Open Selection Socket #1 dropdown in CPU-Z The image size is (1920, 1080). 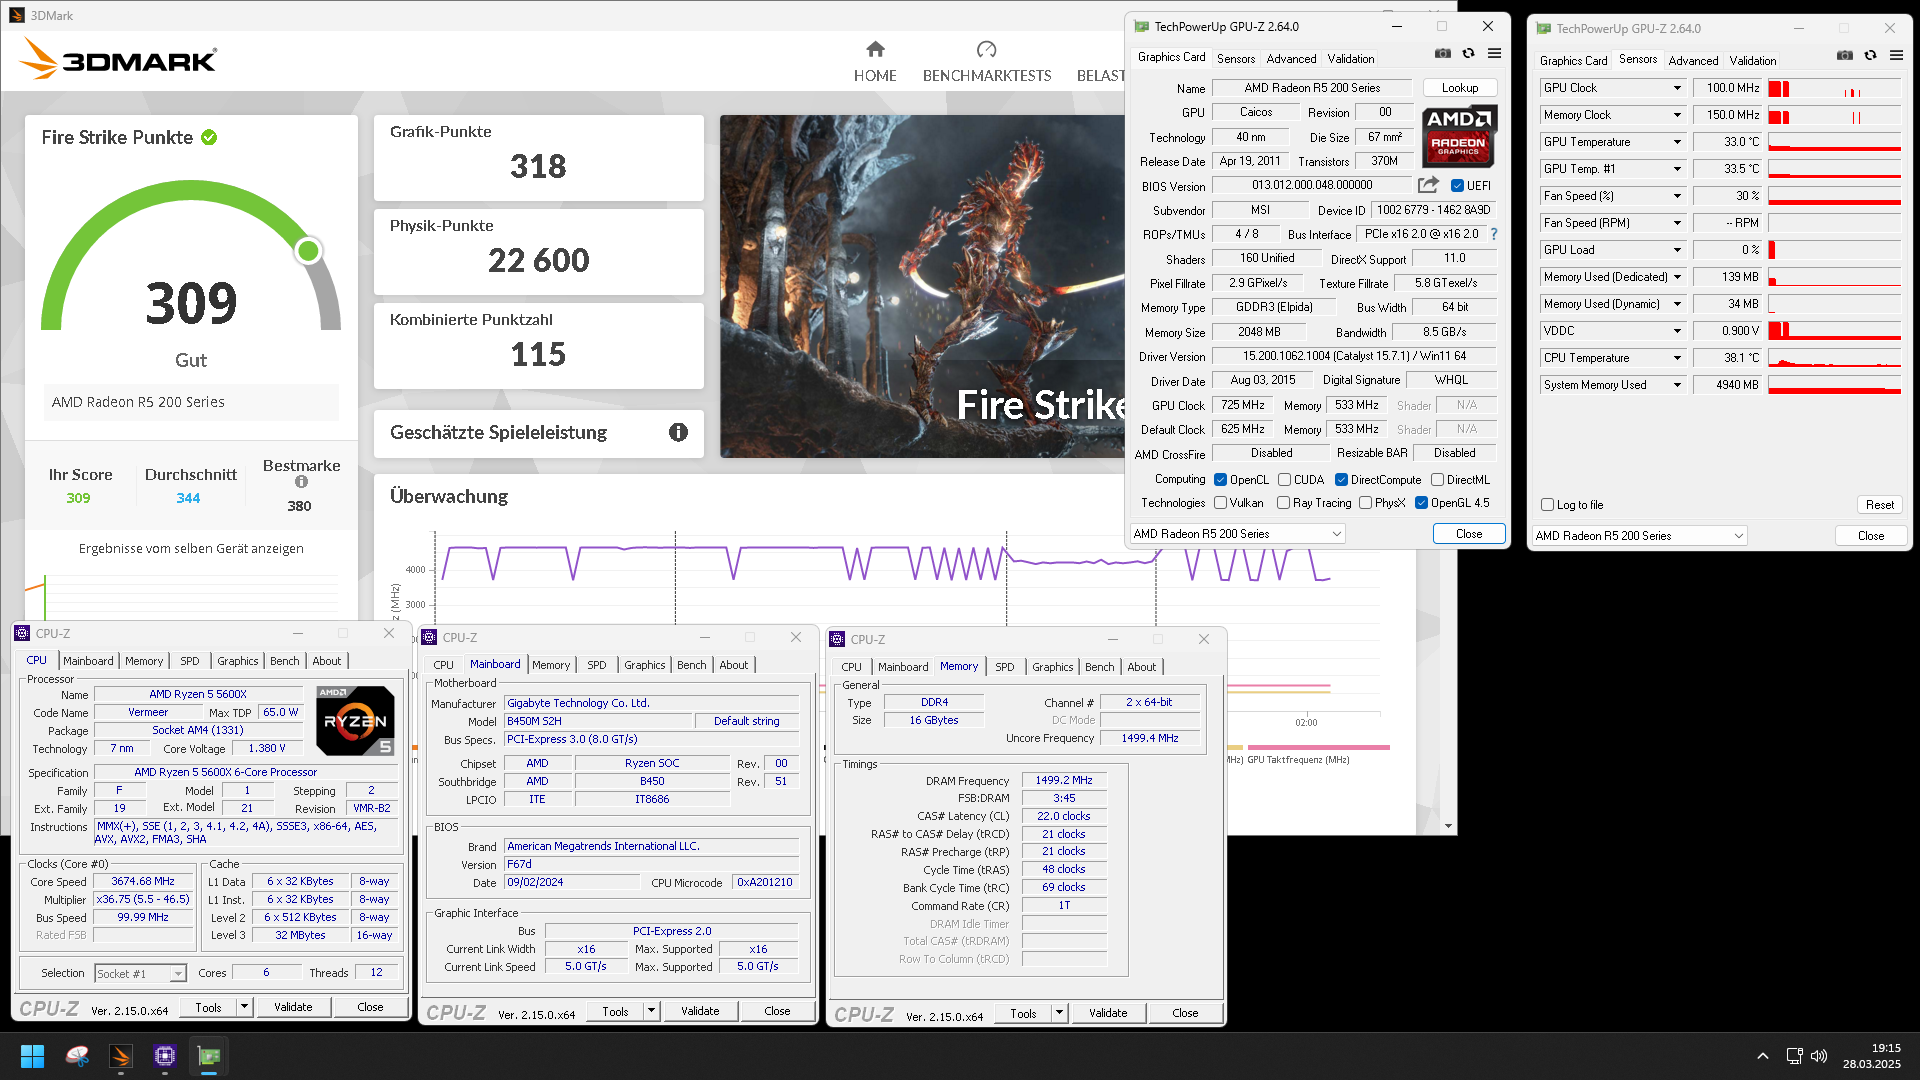140,973
